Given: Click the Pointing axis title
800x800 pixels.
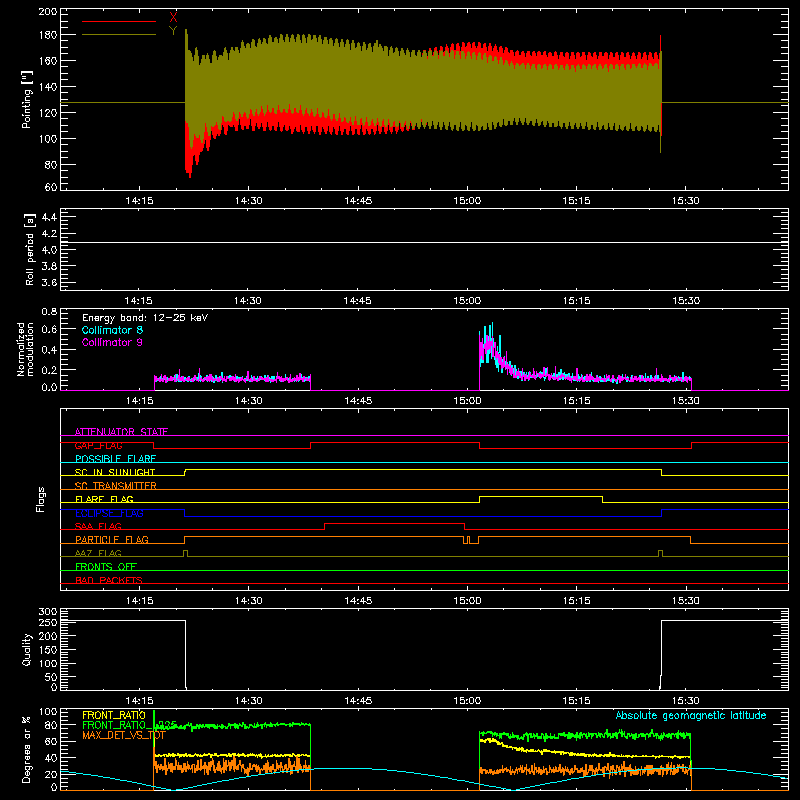Looking at the screenshot, I should (x=27, y=99).
